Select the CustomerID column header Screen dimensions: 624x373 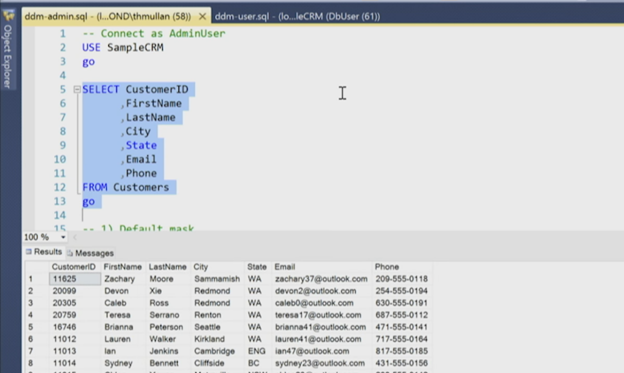(x=74, y=267)
